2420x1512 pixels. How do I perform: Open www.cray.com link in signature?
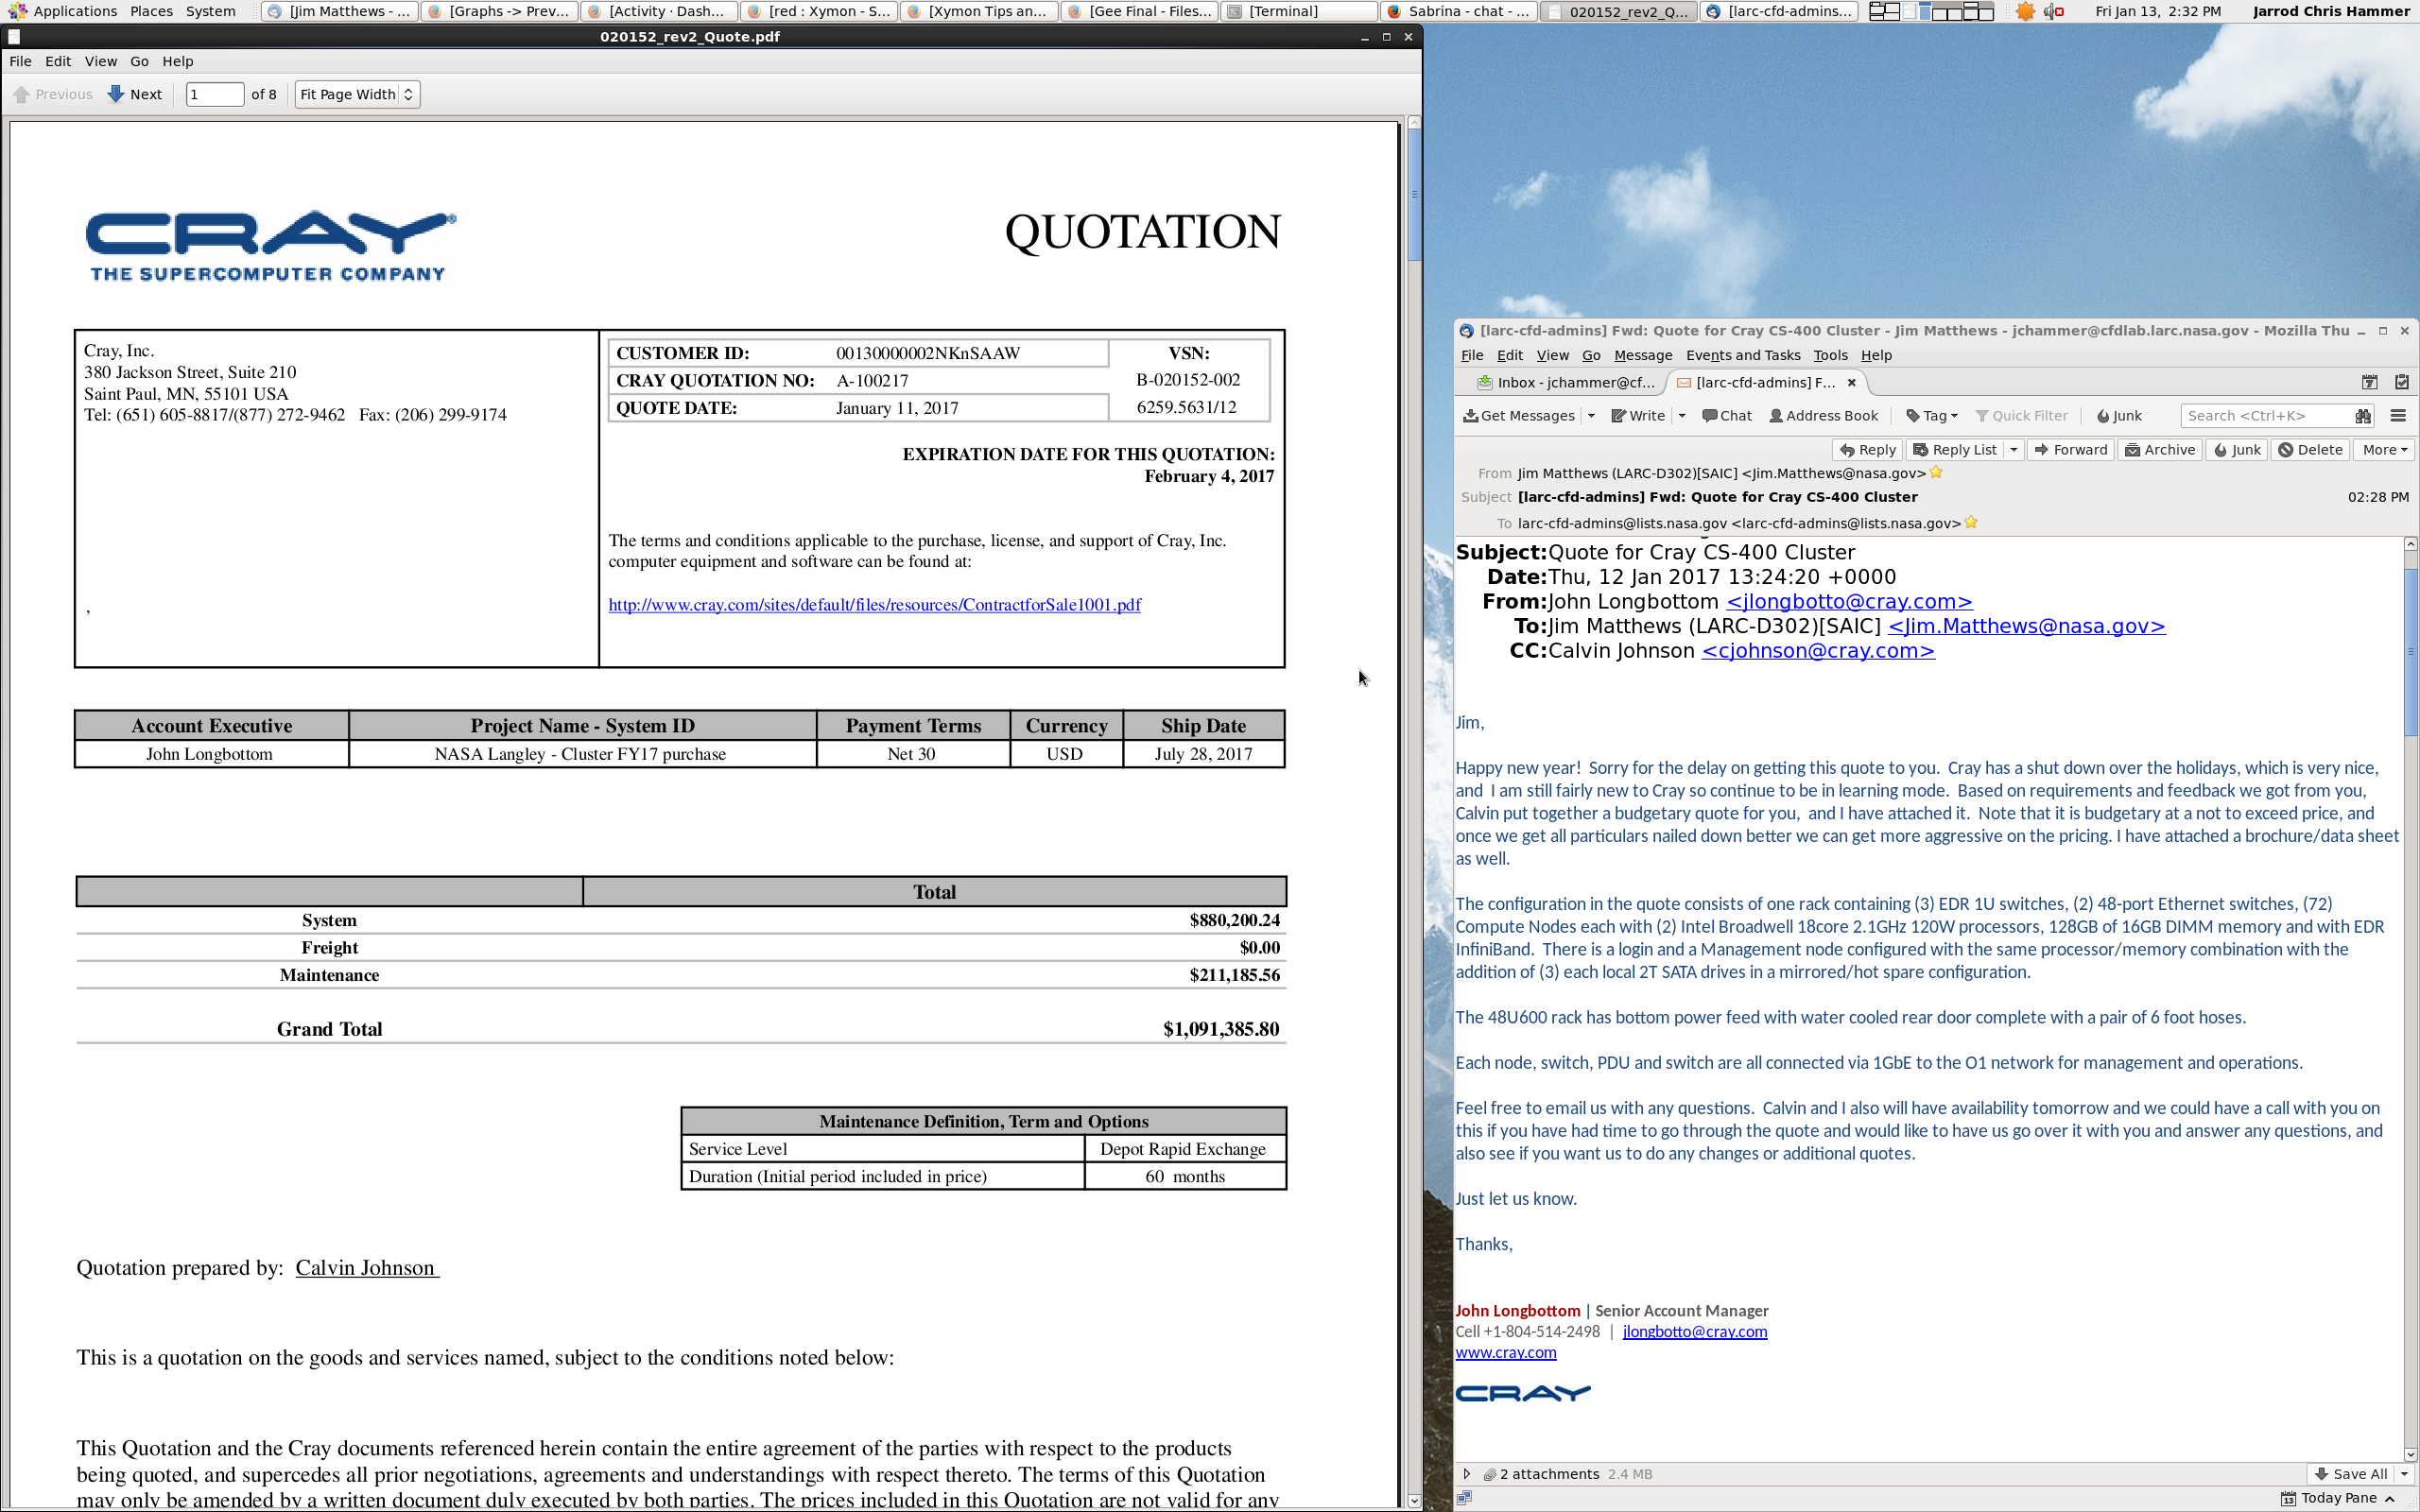click(x=1505, y=1353)
